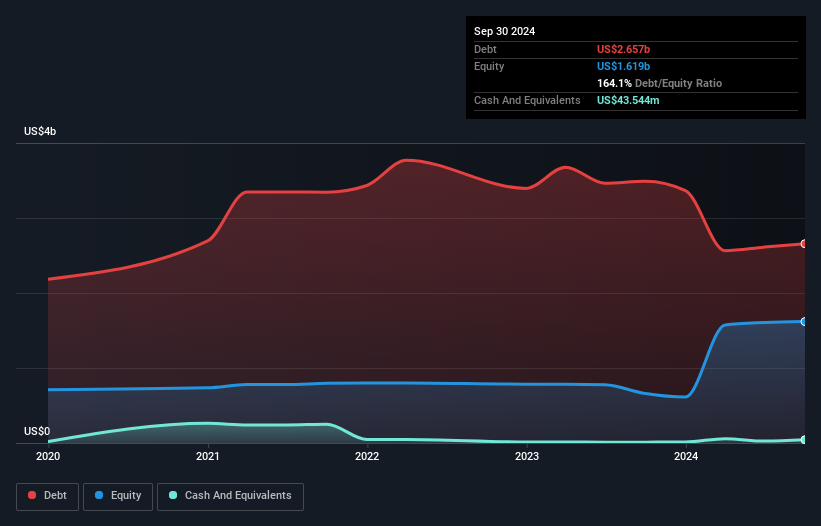This screenshot has height=526, width=821.
Task: Select the blue Equity endpoint marker
Action: (804, 321)
